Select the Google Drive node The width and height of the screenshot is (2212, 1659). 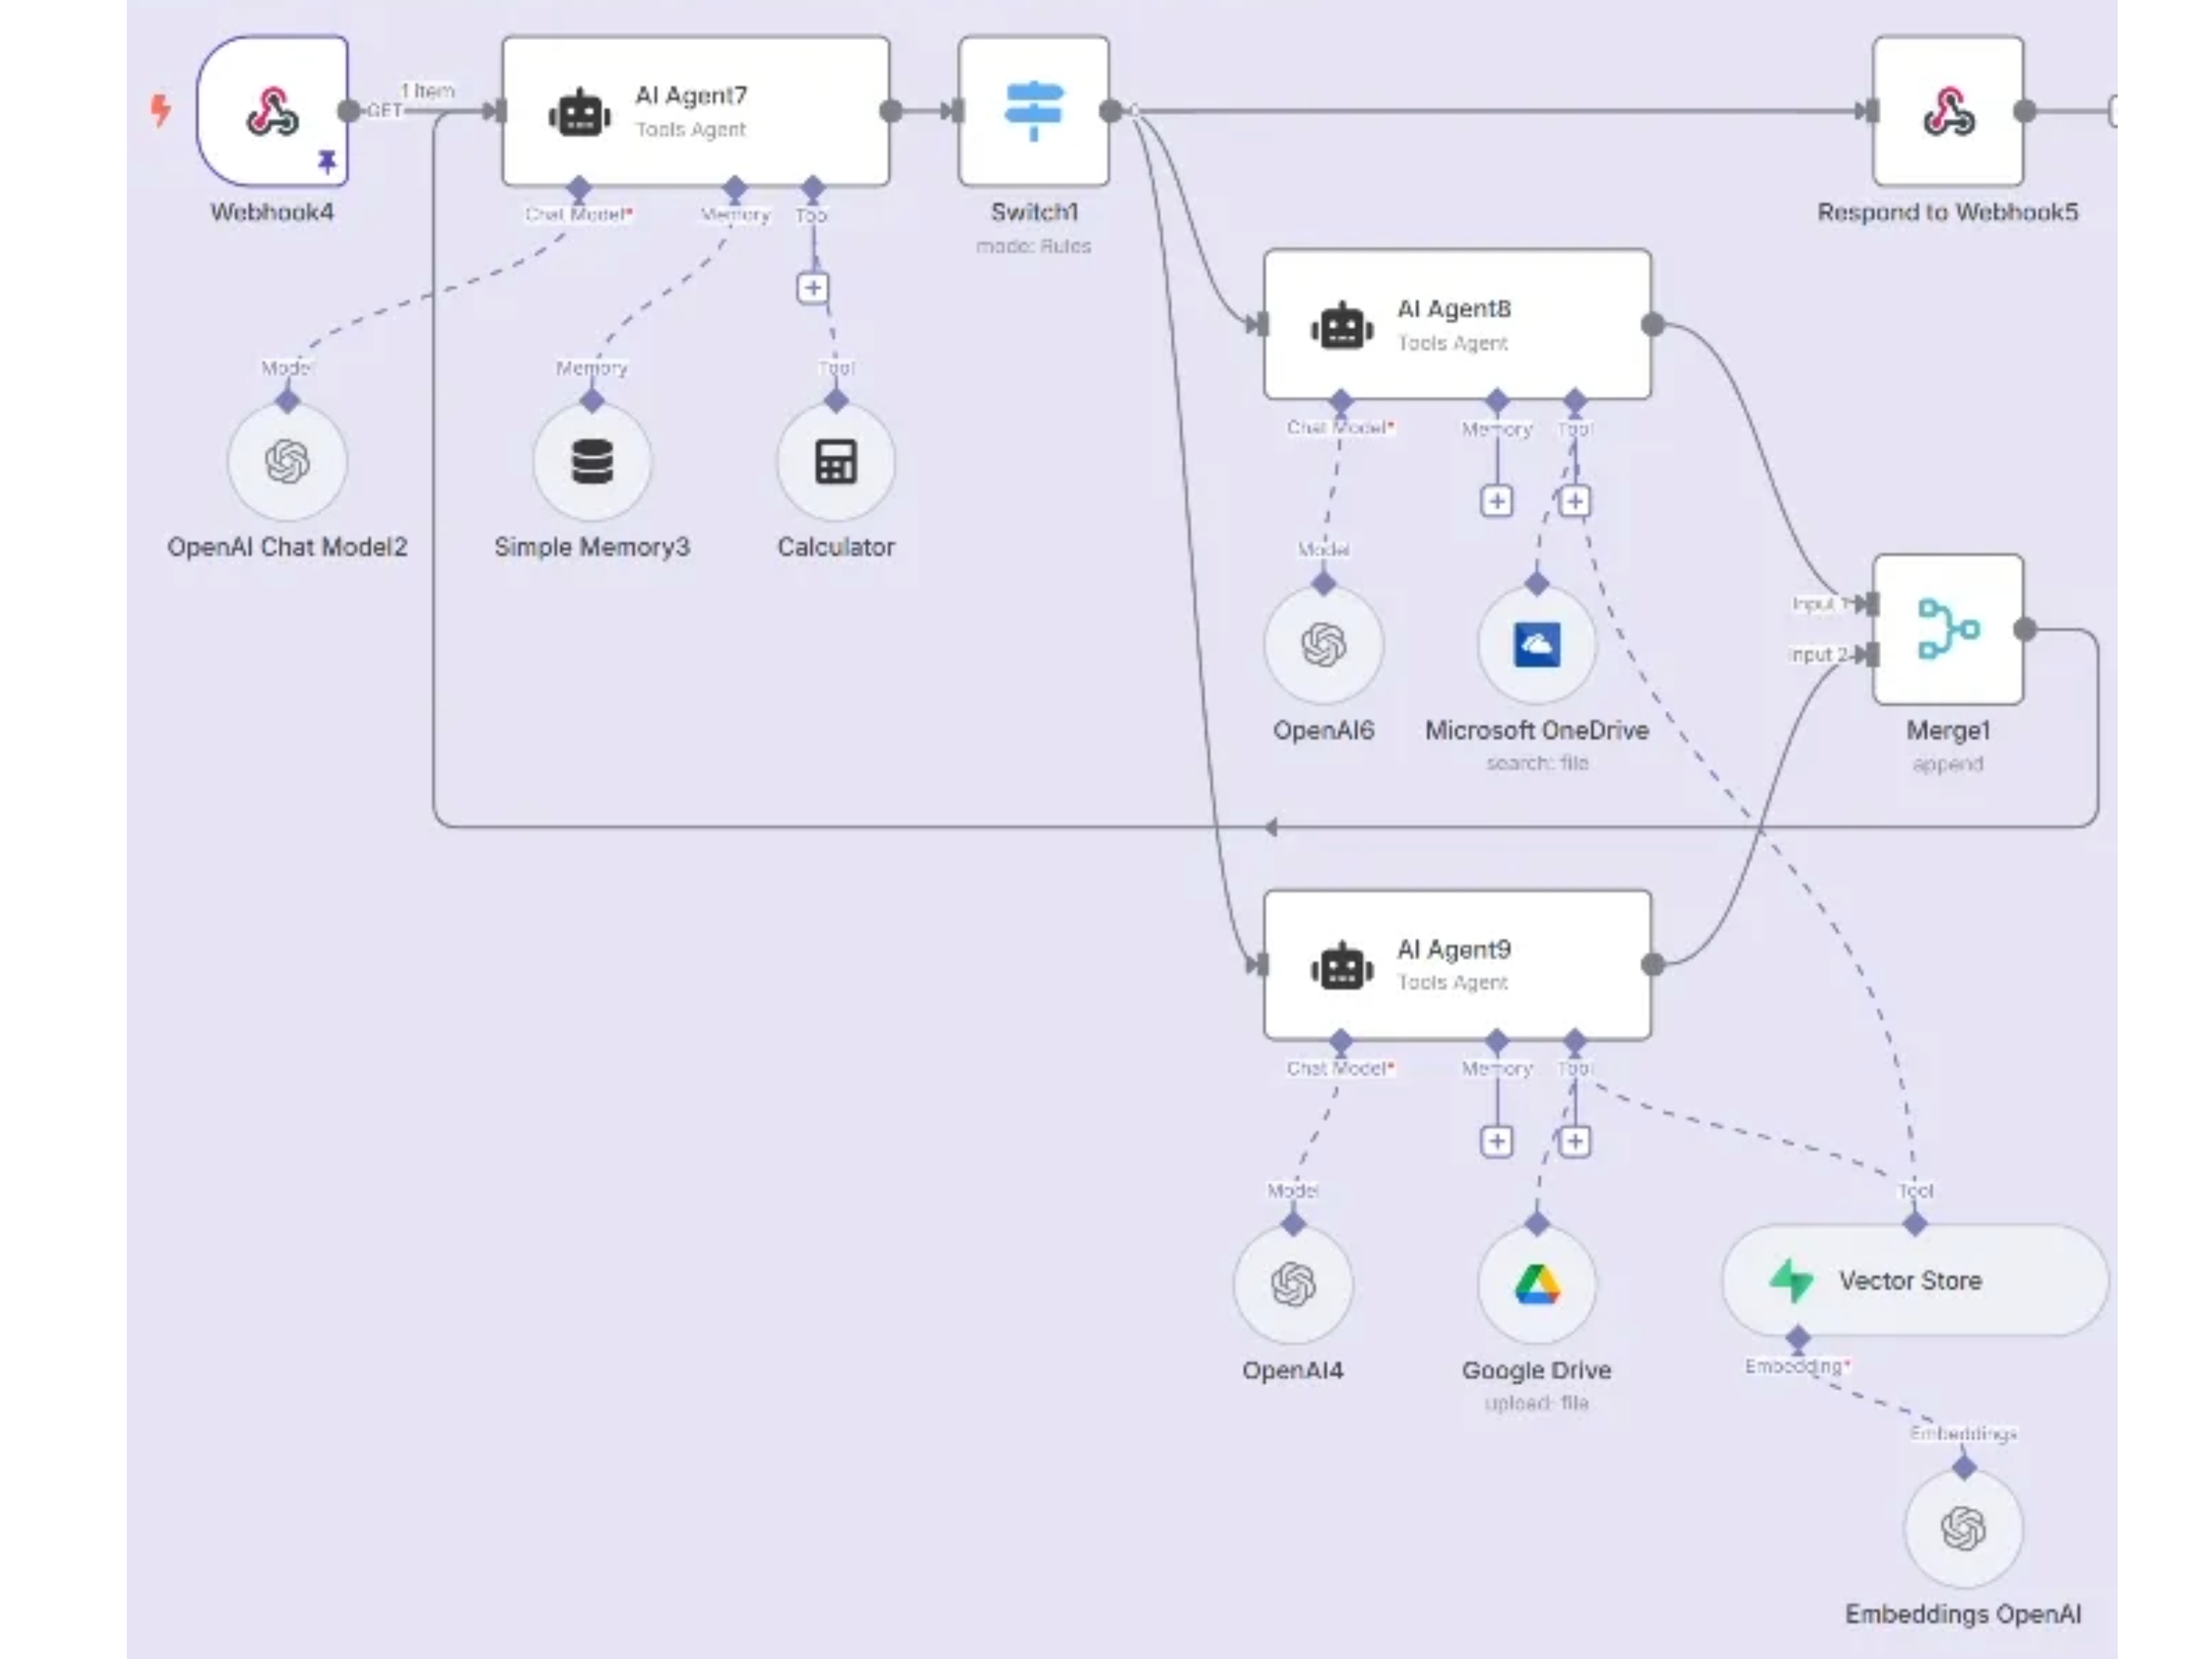[1537, 1285]
